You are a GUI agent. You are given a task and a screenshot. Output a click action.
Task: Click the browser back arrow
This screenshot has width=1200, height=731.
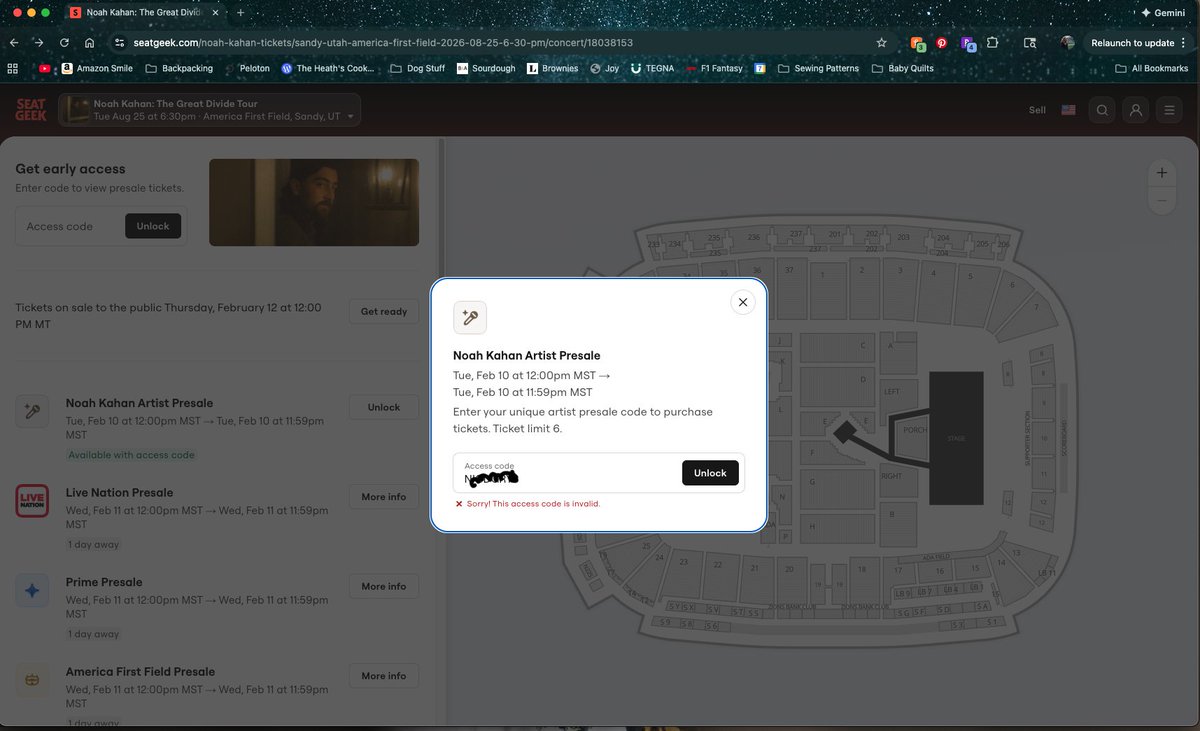point(14,43)
